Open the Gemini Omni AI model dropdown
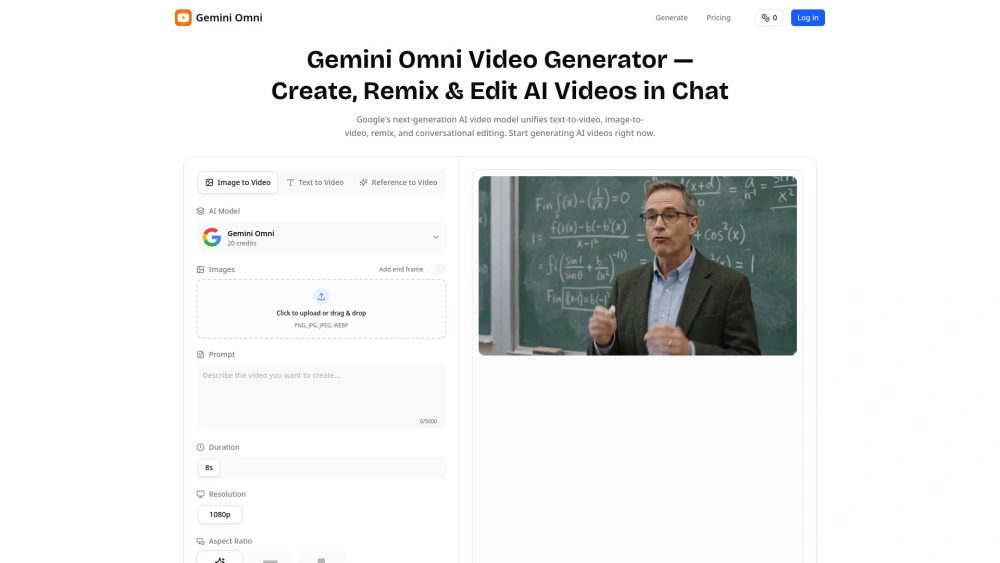1000x563 pixels. [321, 237]
